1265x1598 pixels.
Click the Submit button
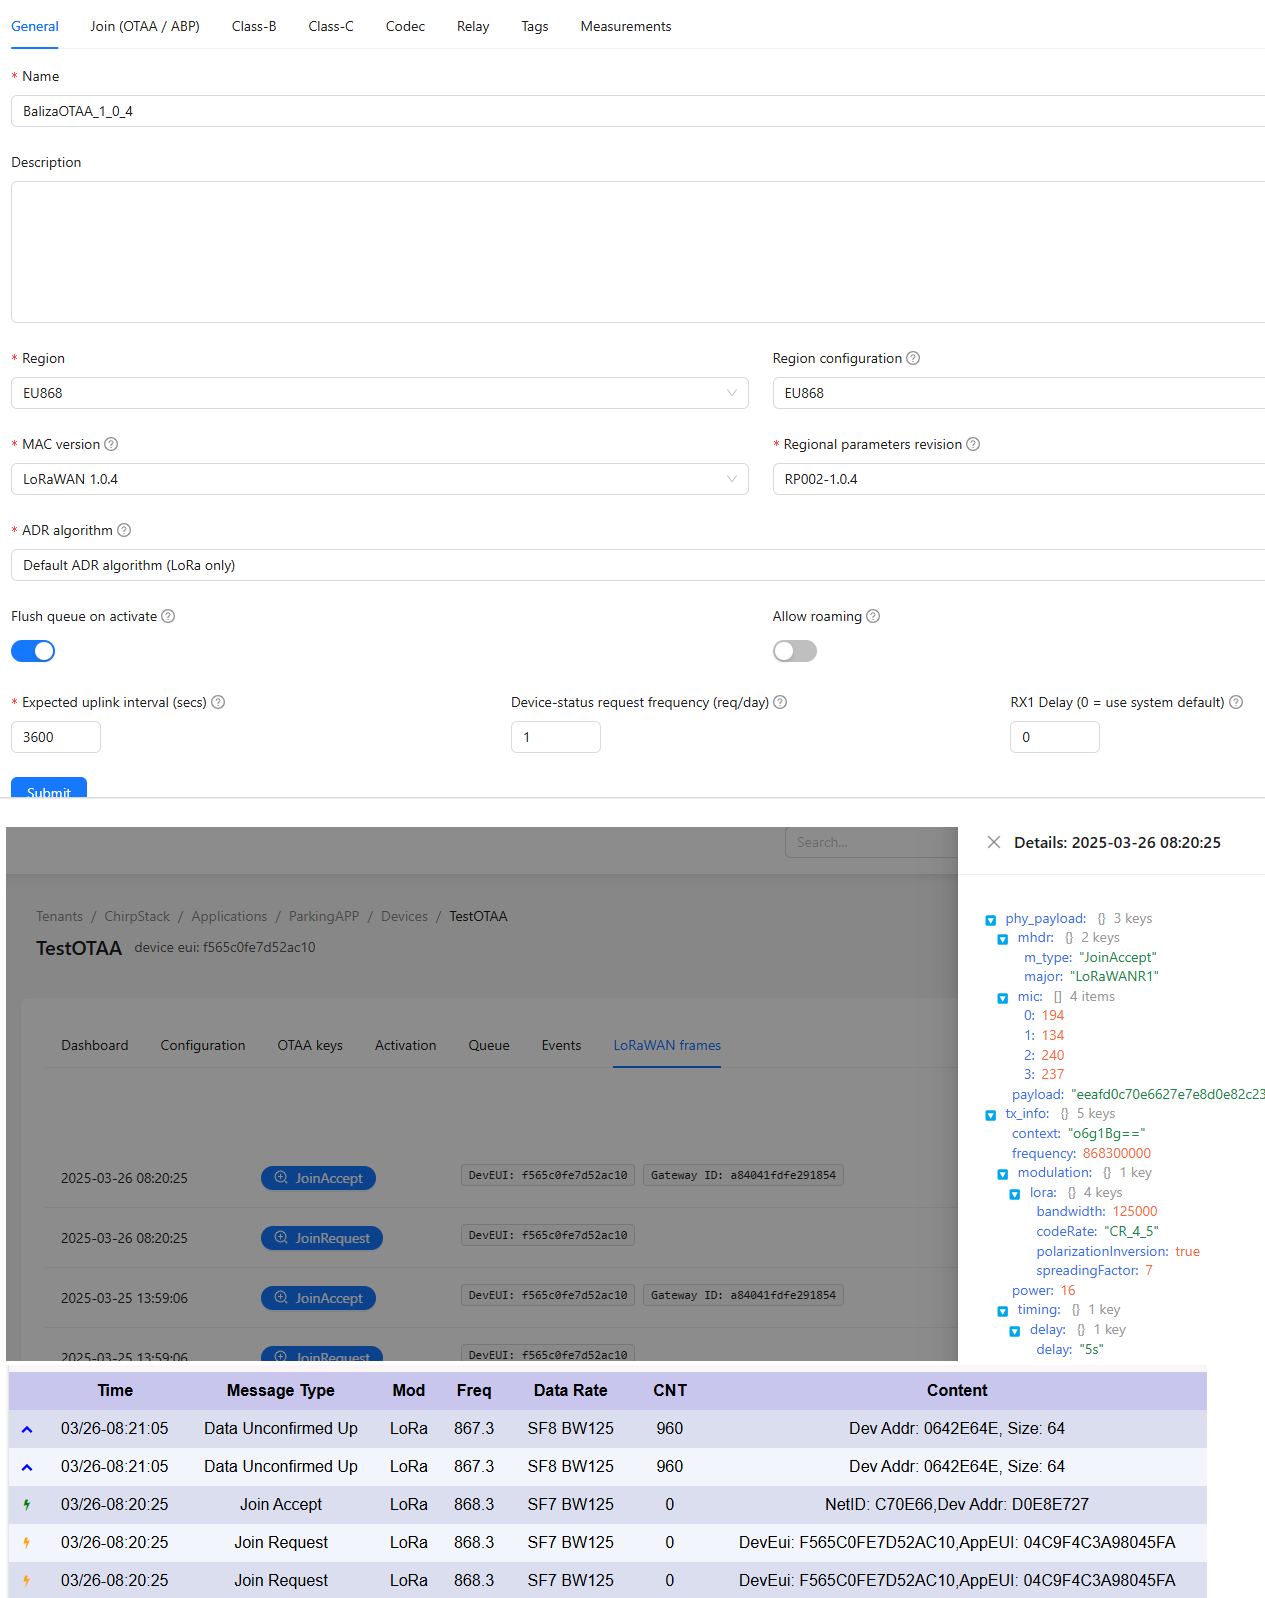tap(49, 788)
